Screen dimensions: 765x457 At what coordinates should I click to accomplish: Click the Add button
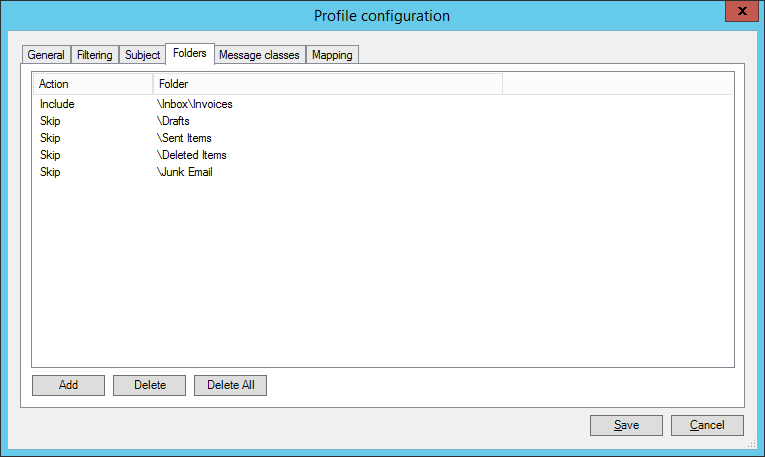tap(68, 385)
